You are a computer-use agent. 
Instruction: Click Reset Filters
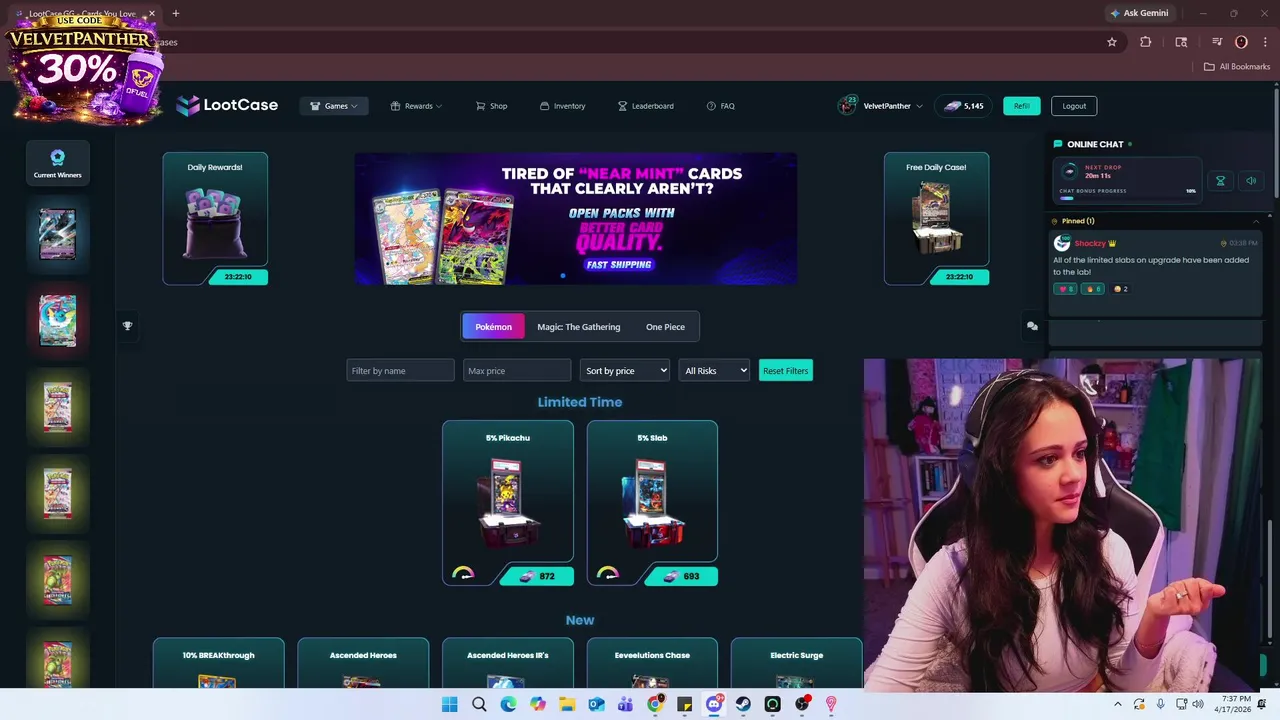coord(785,371)
